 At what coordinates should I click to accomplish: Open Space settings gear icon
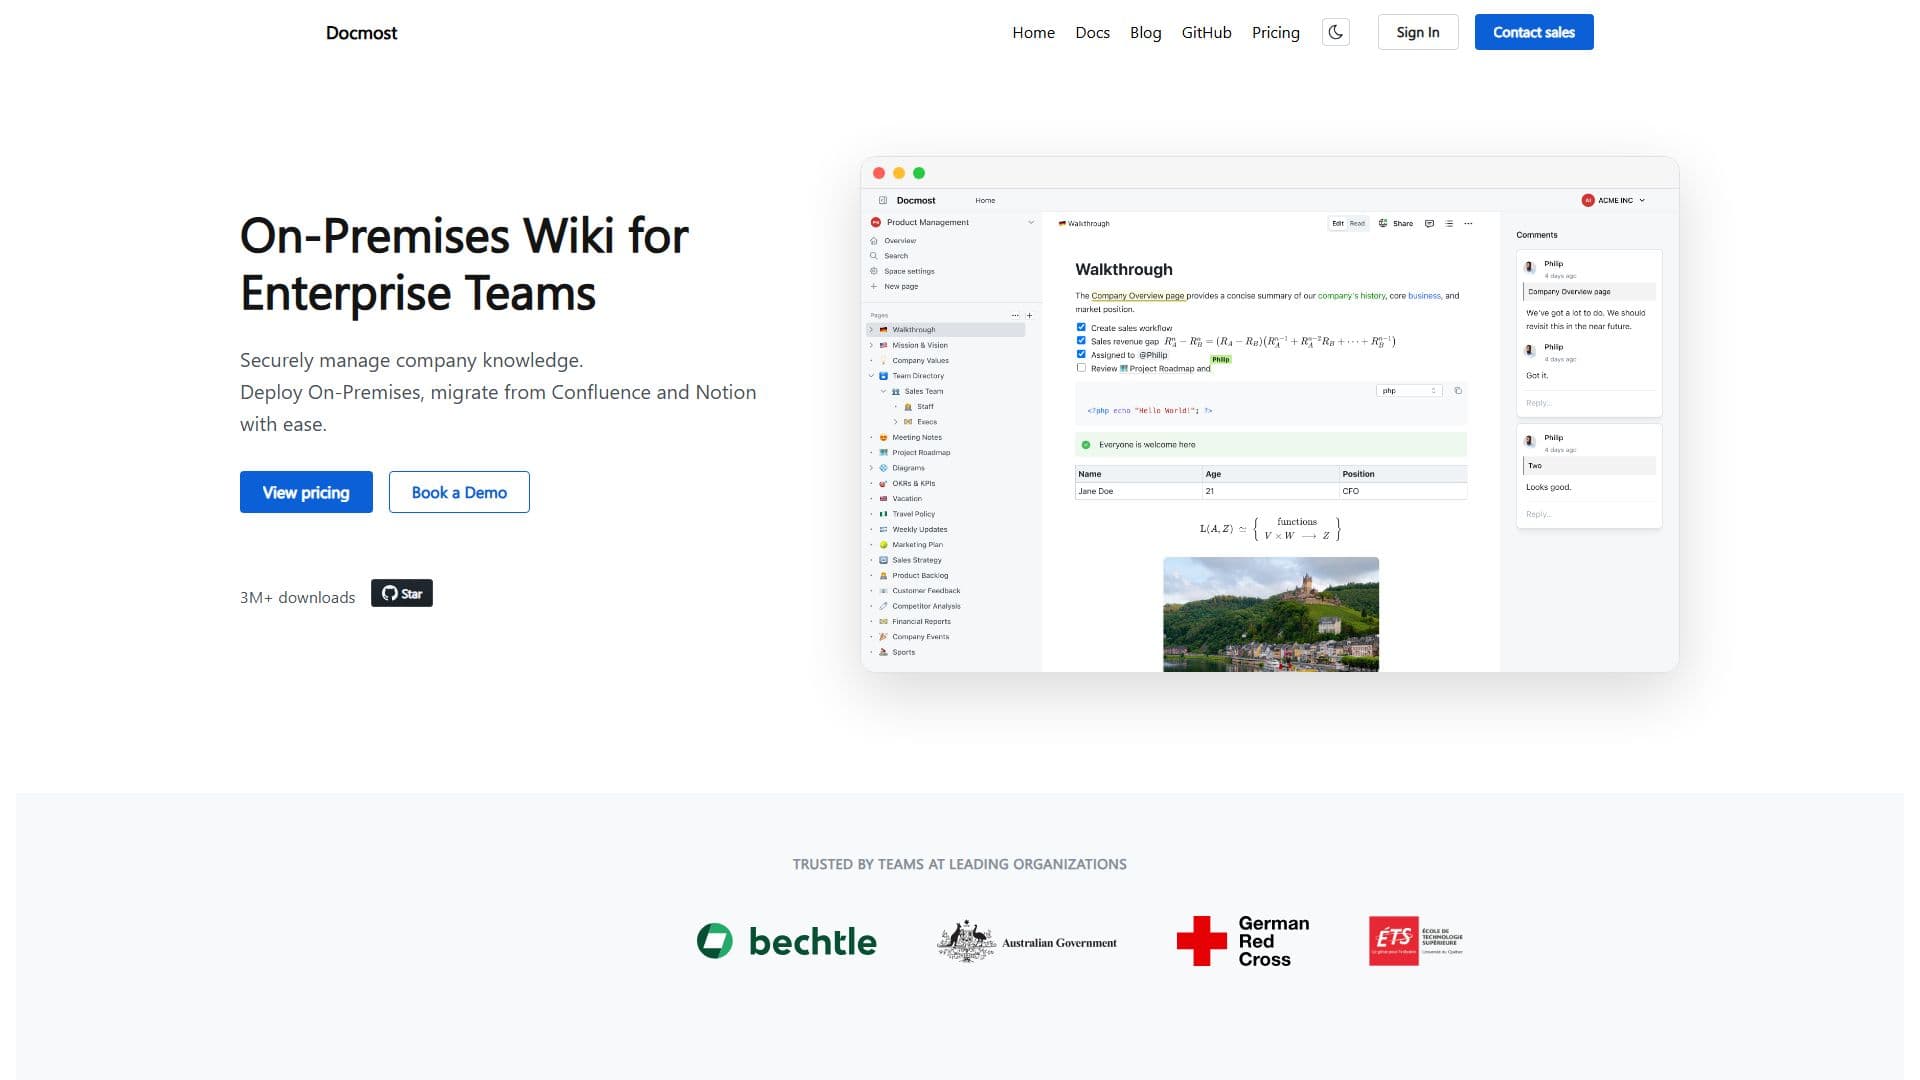(874, 271)
